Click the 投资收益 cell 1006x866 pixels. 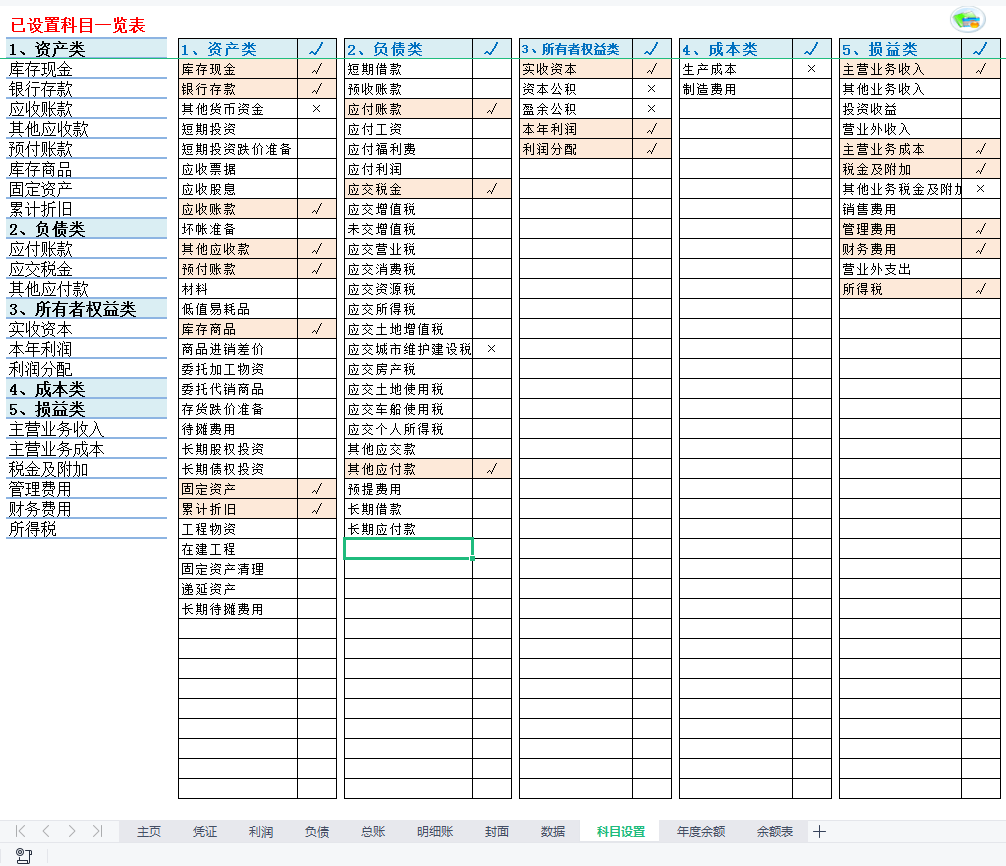click(x=901, y=109)
